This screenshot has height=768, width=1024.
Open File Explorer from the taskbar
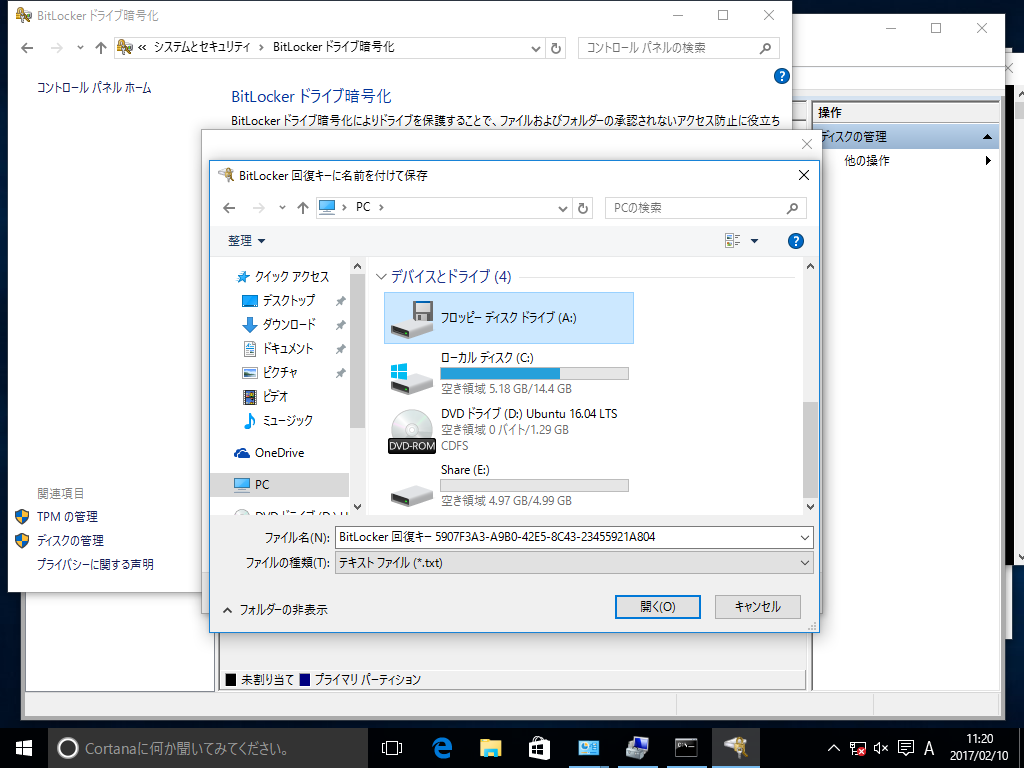(490, 748)
